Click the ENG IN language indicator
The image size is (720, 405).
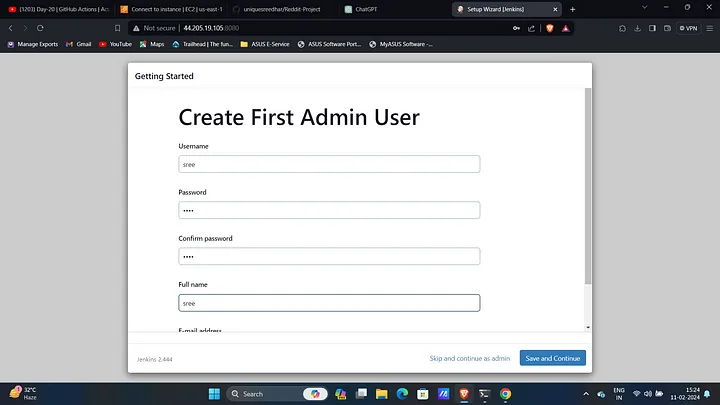tap(619, 394)
